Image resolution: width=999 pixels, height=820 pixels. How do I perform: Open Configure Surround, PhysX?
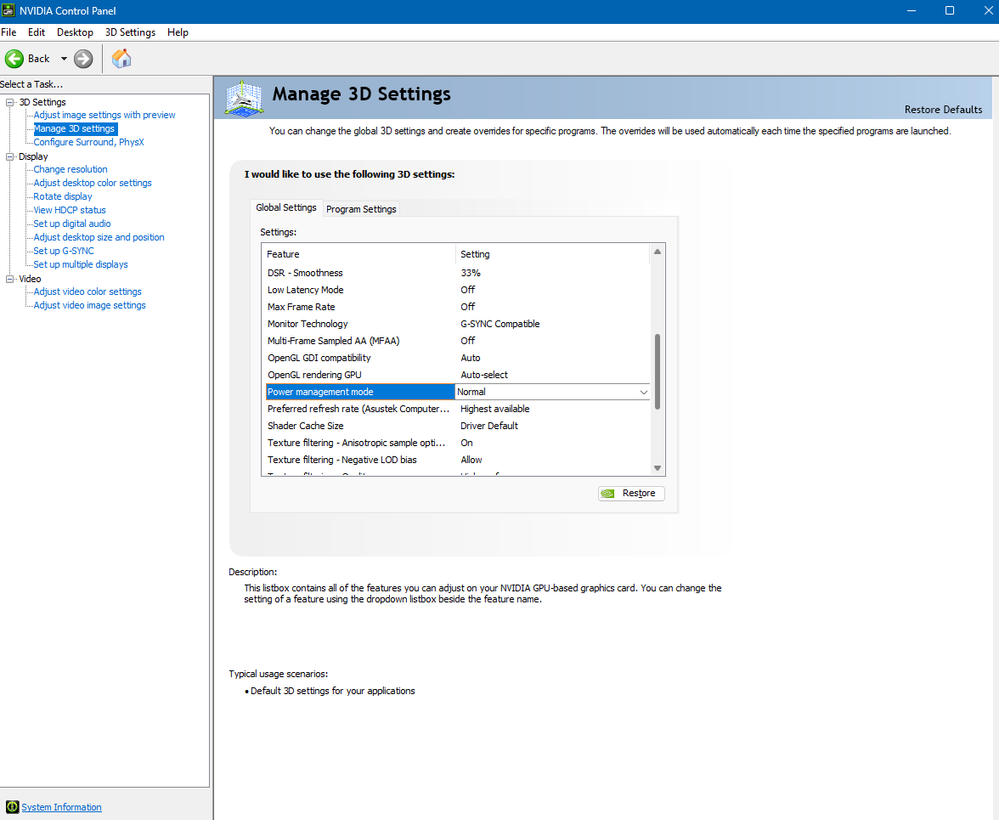89,142
